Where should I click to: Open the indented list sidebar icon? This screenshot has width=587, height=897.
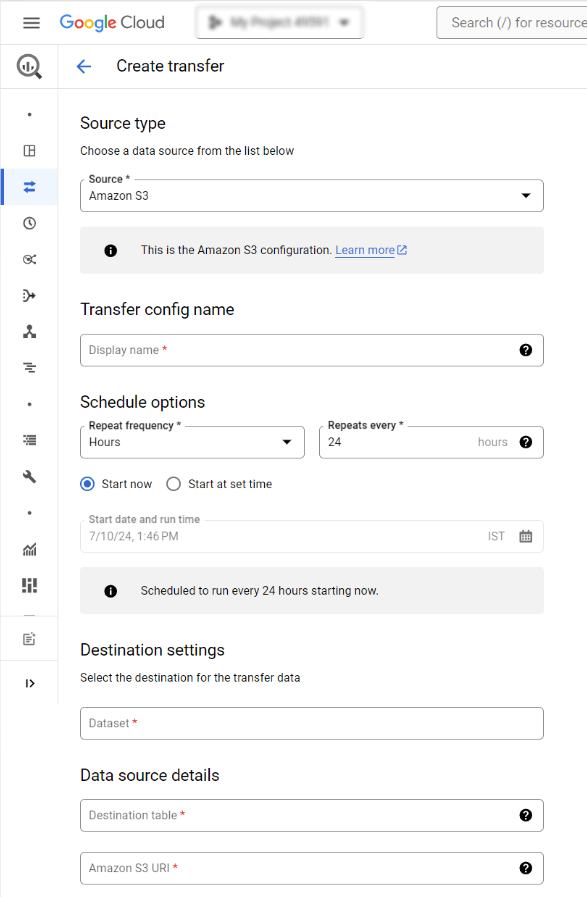point(29,440)
